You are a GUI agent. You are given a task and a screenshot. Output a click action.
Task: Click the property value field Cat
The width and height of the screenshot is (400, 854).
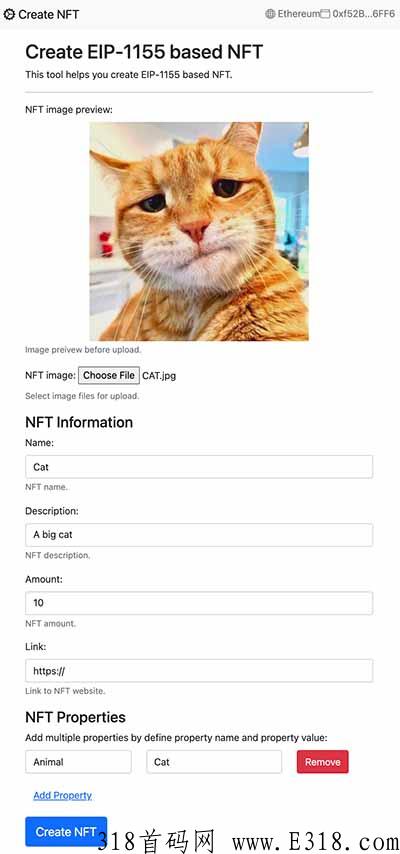pos(214,762)
